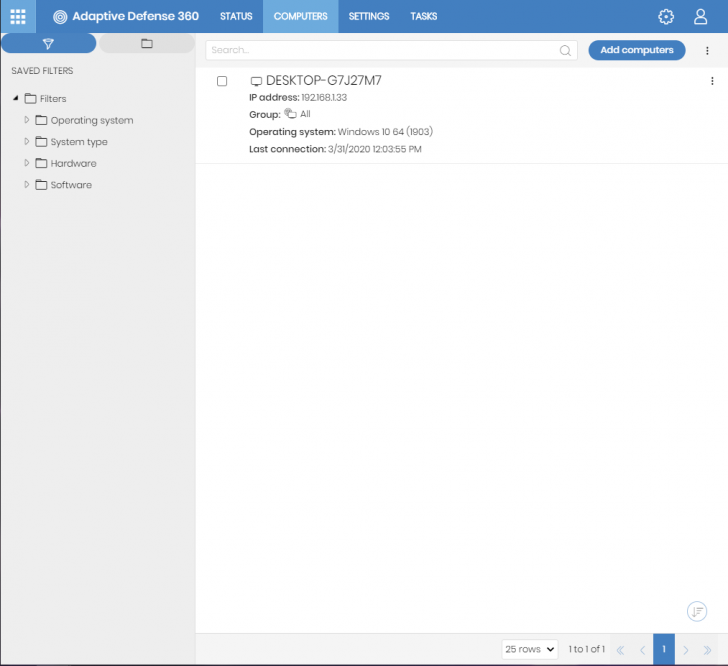Open computer DESKTOP-G7J27M7 details
Viewport: 728px width, 666px height.
tap(324, 81)
